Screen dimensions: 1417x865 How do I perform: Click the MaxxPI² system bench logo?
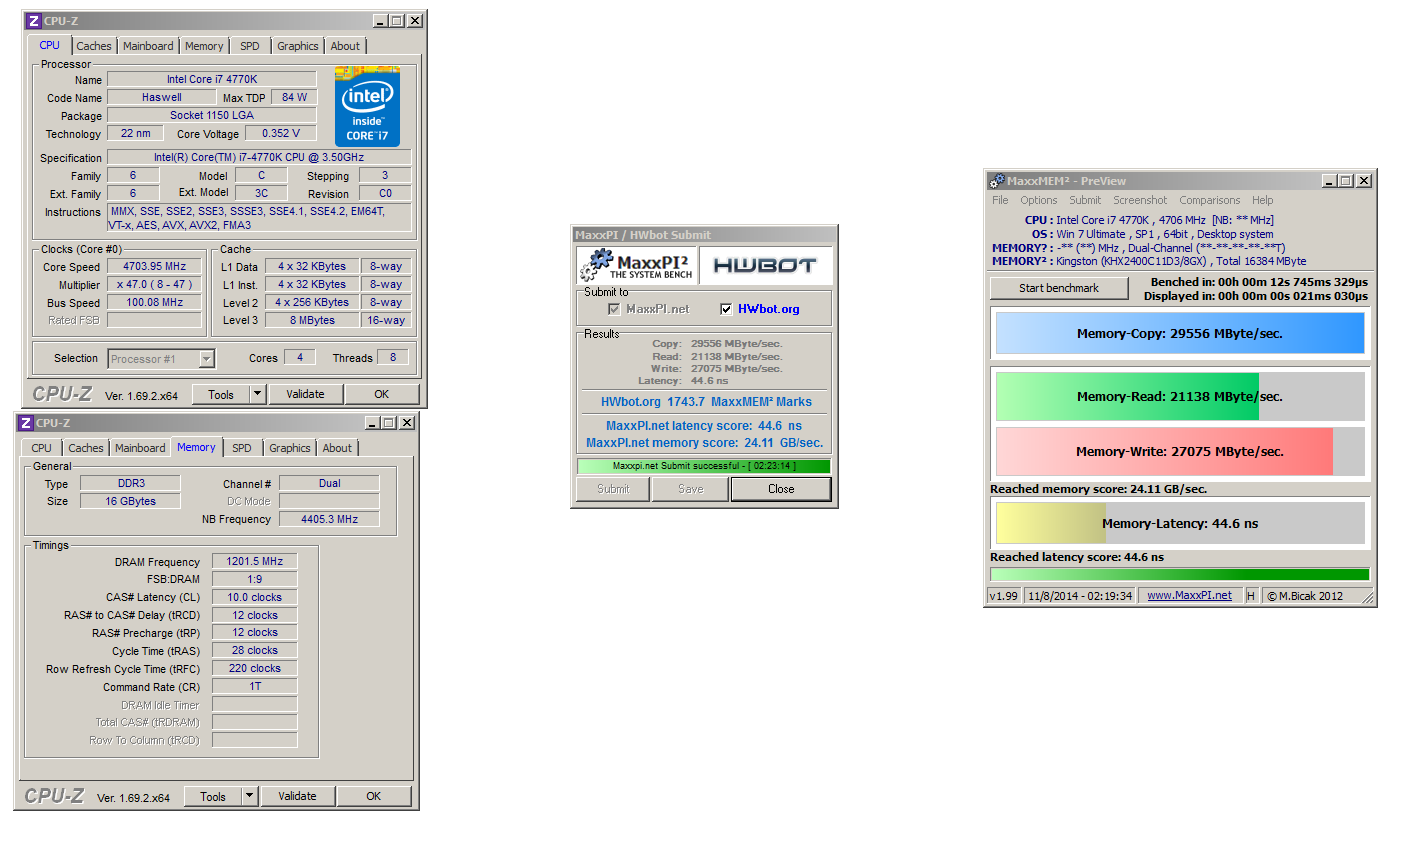click(x=636, y=265)
